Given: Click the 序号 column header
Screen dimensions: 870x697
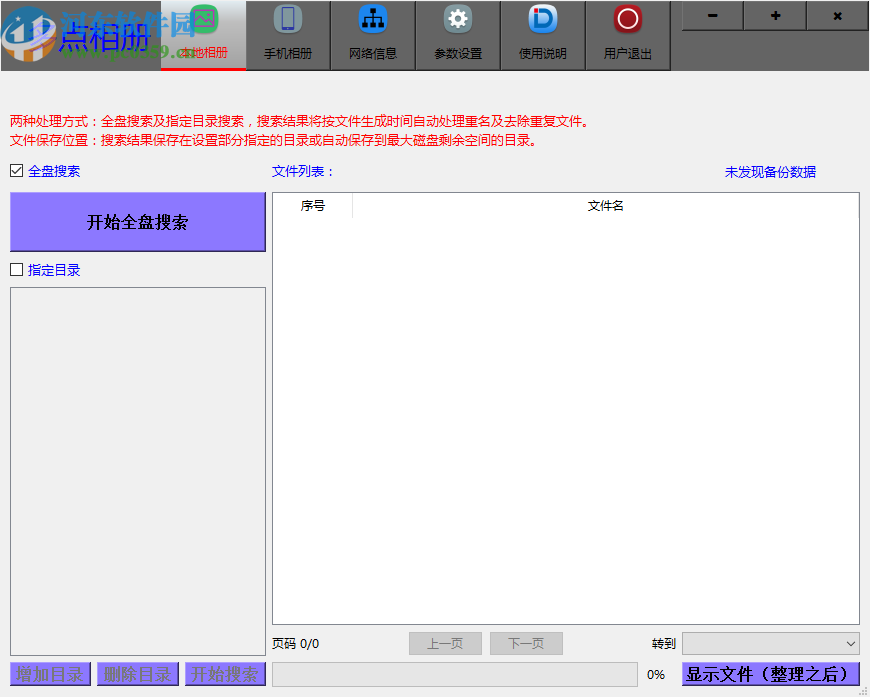Looking at the screenshot, I should point(312,206).
